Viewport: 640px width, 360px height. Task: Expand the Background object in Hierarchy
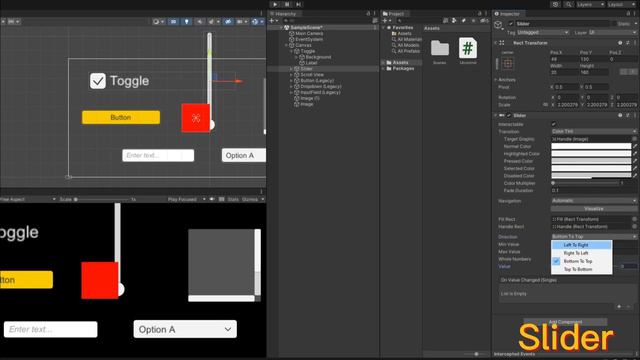click(x=296, y=57)
